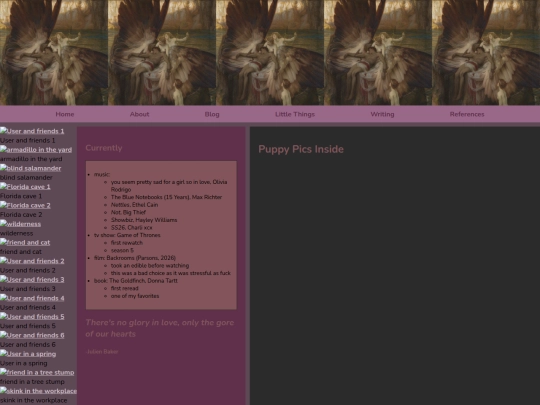Click the 'took an edible before watching' line
Image resolution: width=540 pixels, height=405 pixels.
pyautogui.click(x=150, y=266)
